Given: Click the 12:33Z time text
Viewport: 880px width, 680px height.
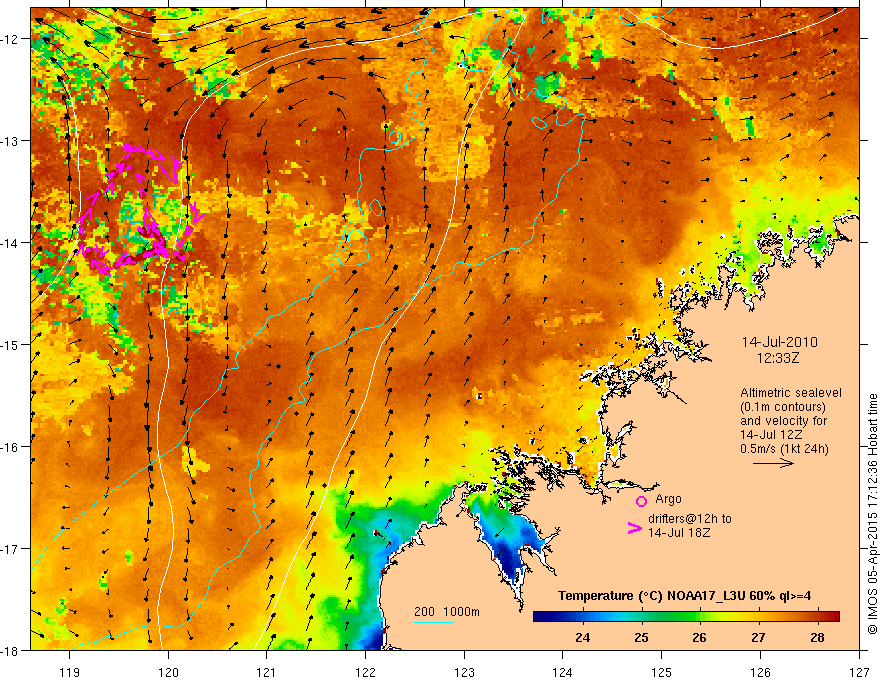Looking at the screenshot, I should tap(778, 358).
